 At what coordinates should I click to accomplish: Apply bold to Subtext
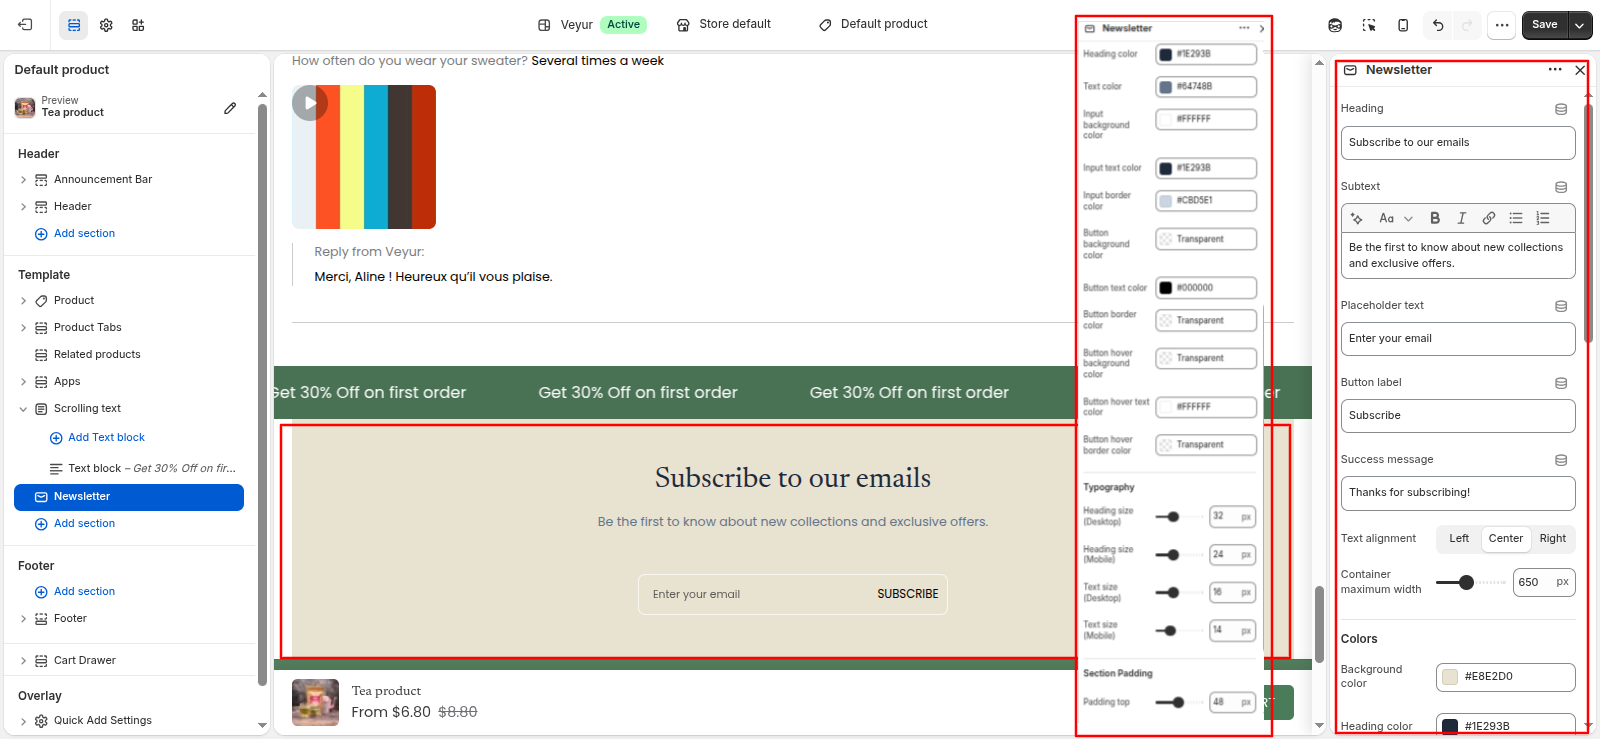pos(1435,218)
